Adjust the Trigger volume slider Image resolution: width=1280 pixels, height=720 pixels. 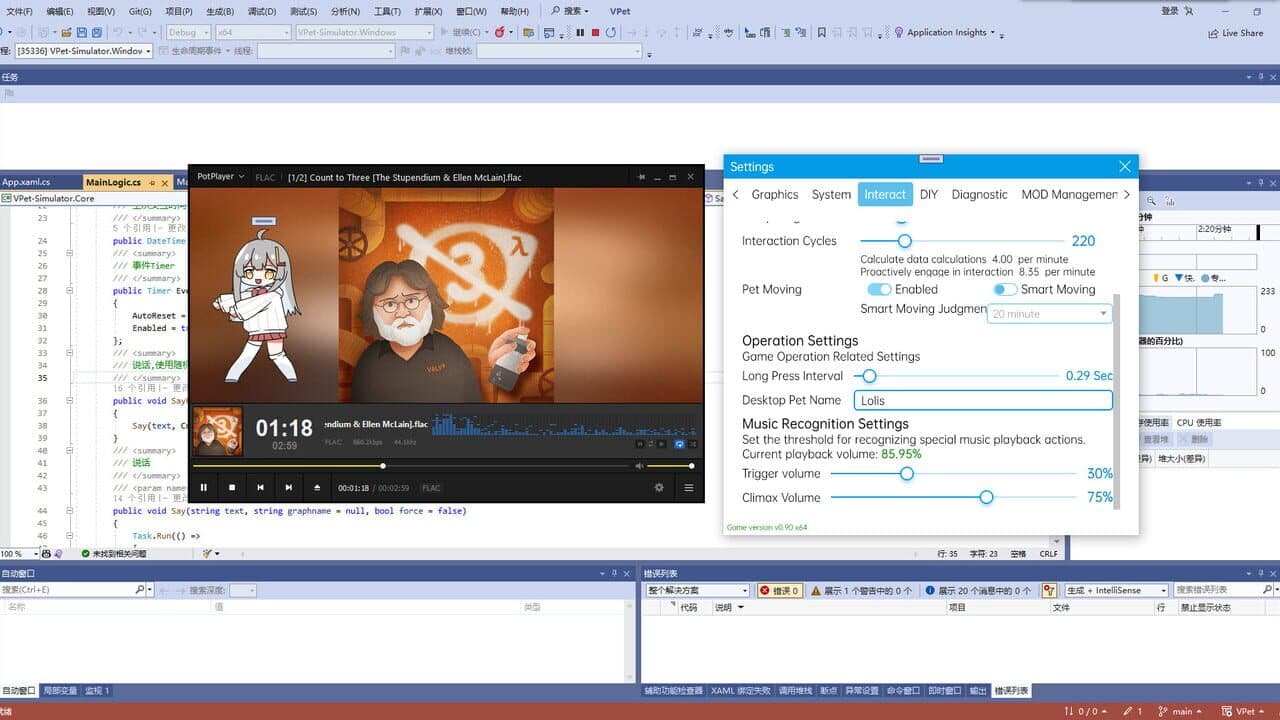[954, 474]
